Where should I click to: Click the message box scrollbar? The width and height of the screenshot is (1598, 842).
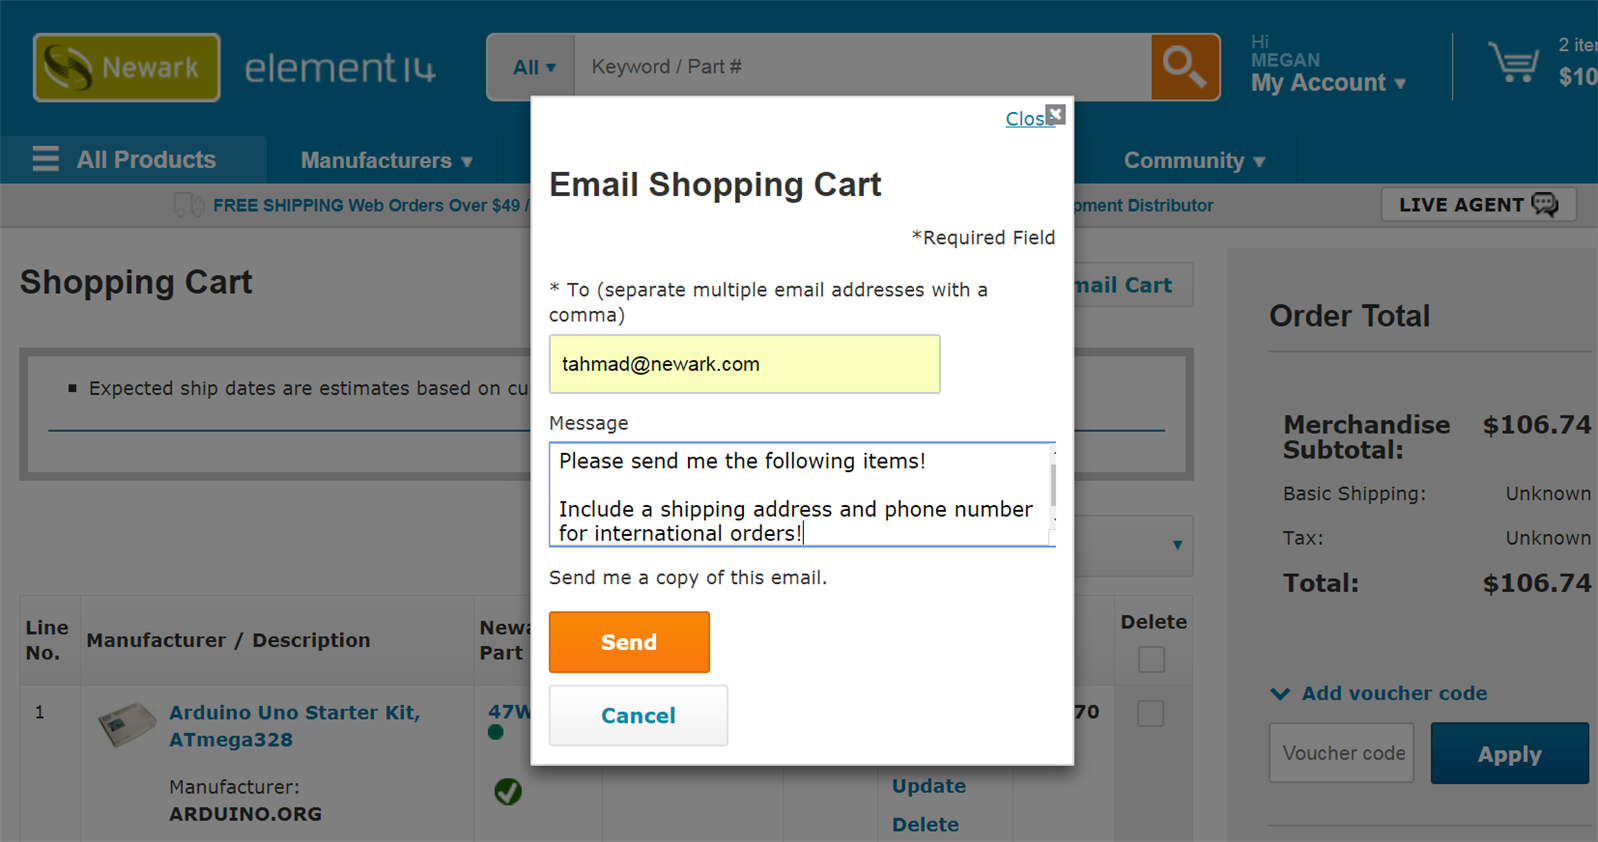click(x=1052, y=490)
